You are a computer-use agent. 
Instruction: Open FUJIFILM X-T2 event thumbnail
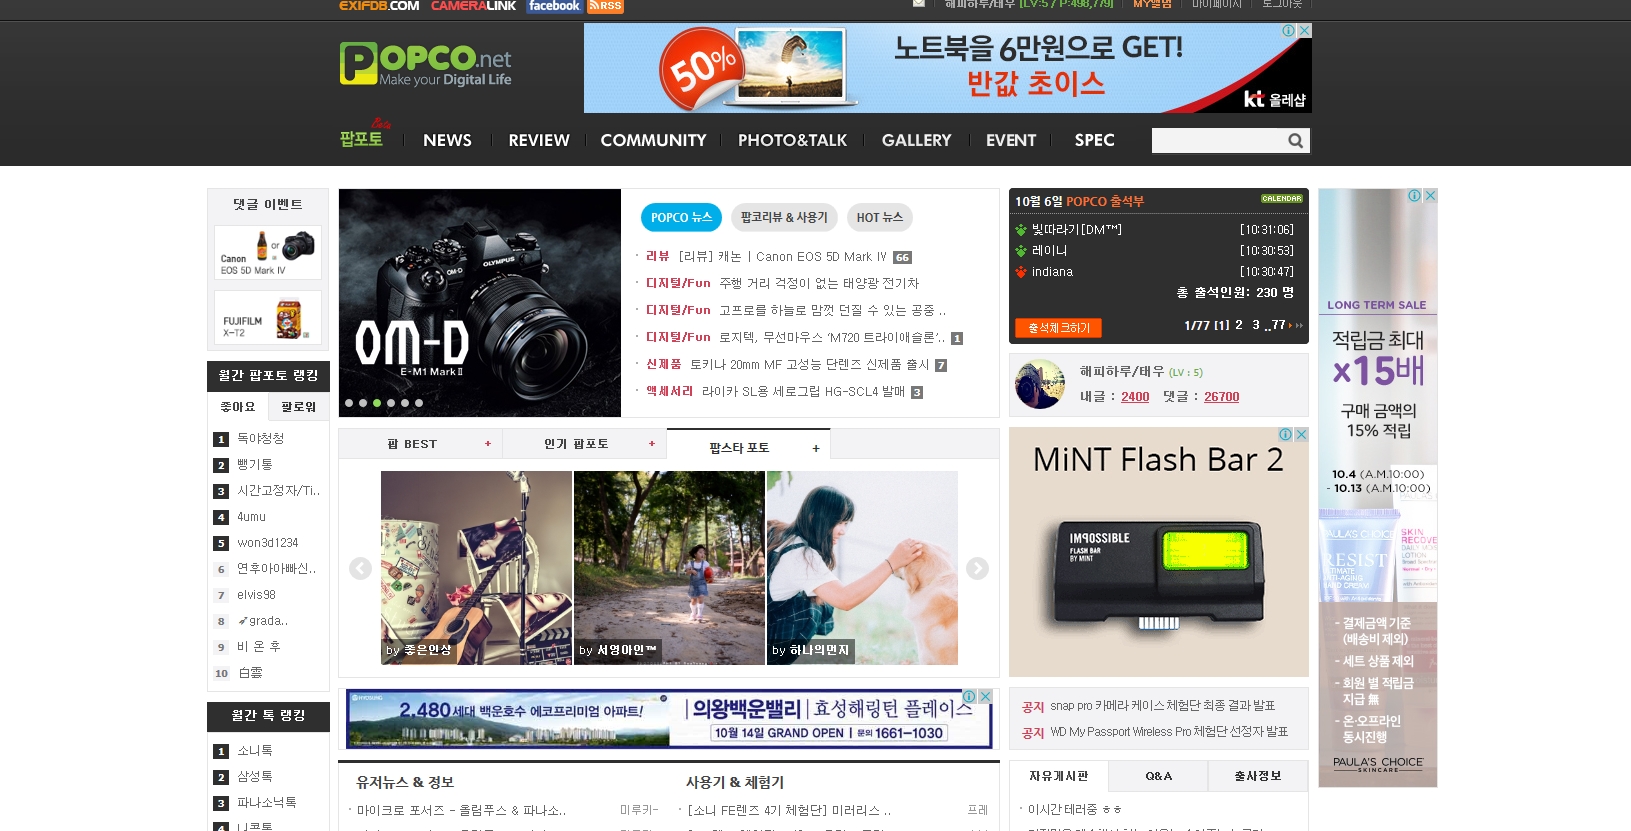point(268,317)
